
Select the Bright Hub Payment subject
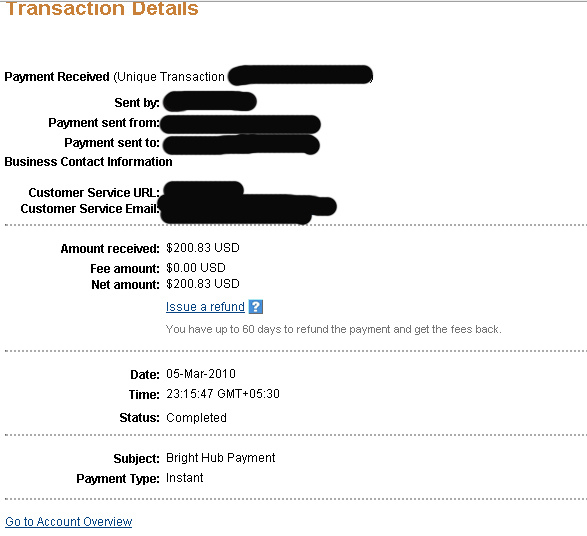(220, 458)
